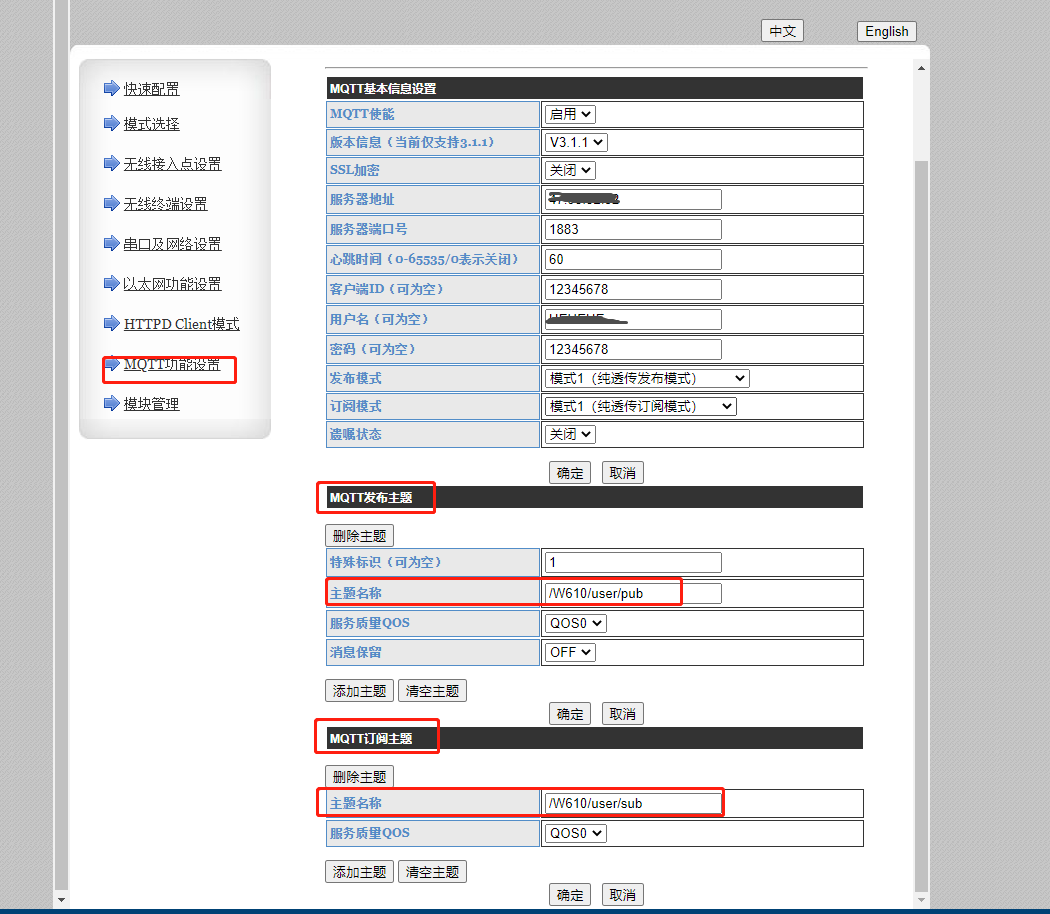Click the arrow icon next to 无线终端设置
The image size is (1050, 914).
111,204
